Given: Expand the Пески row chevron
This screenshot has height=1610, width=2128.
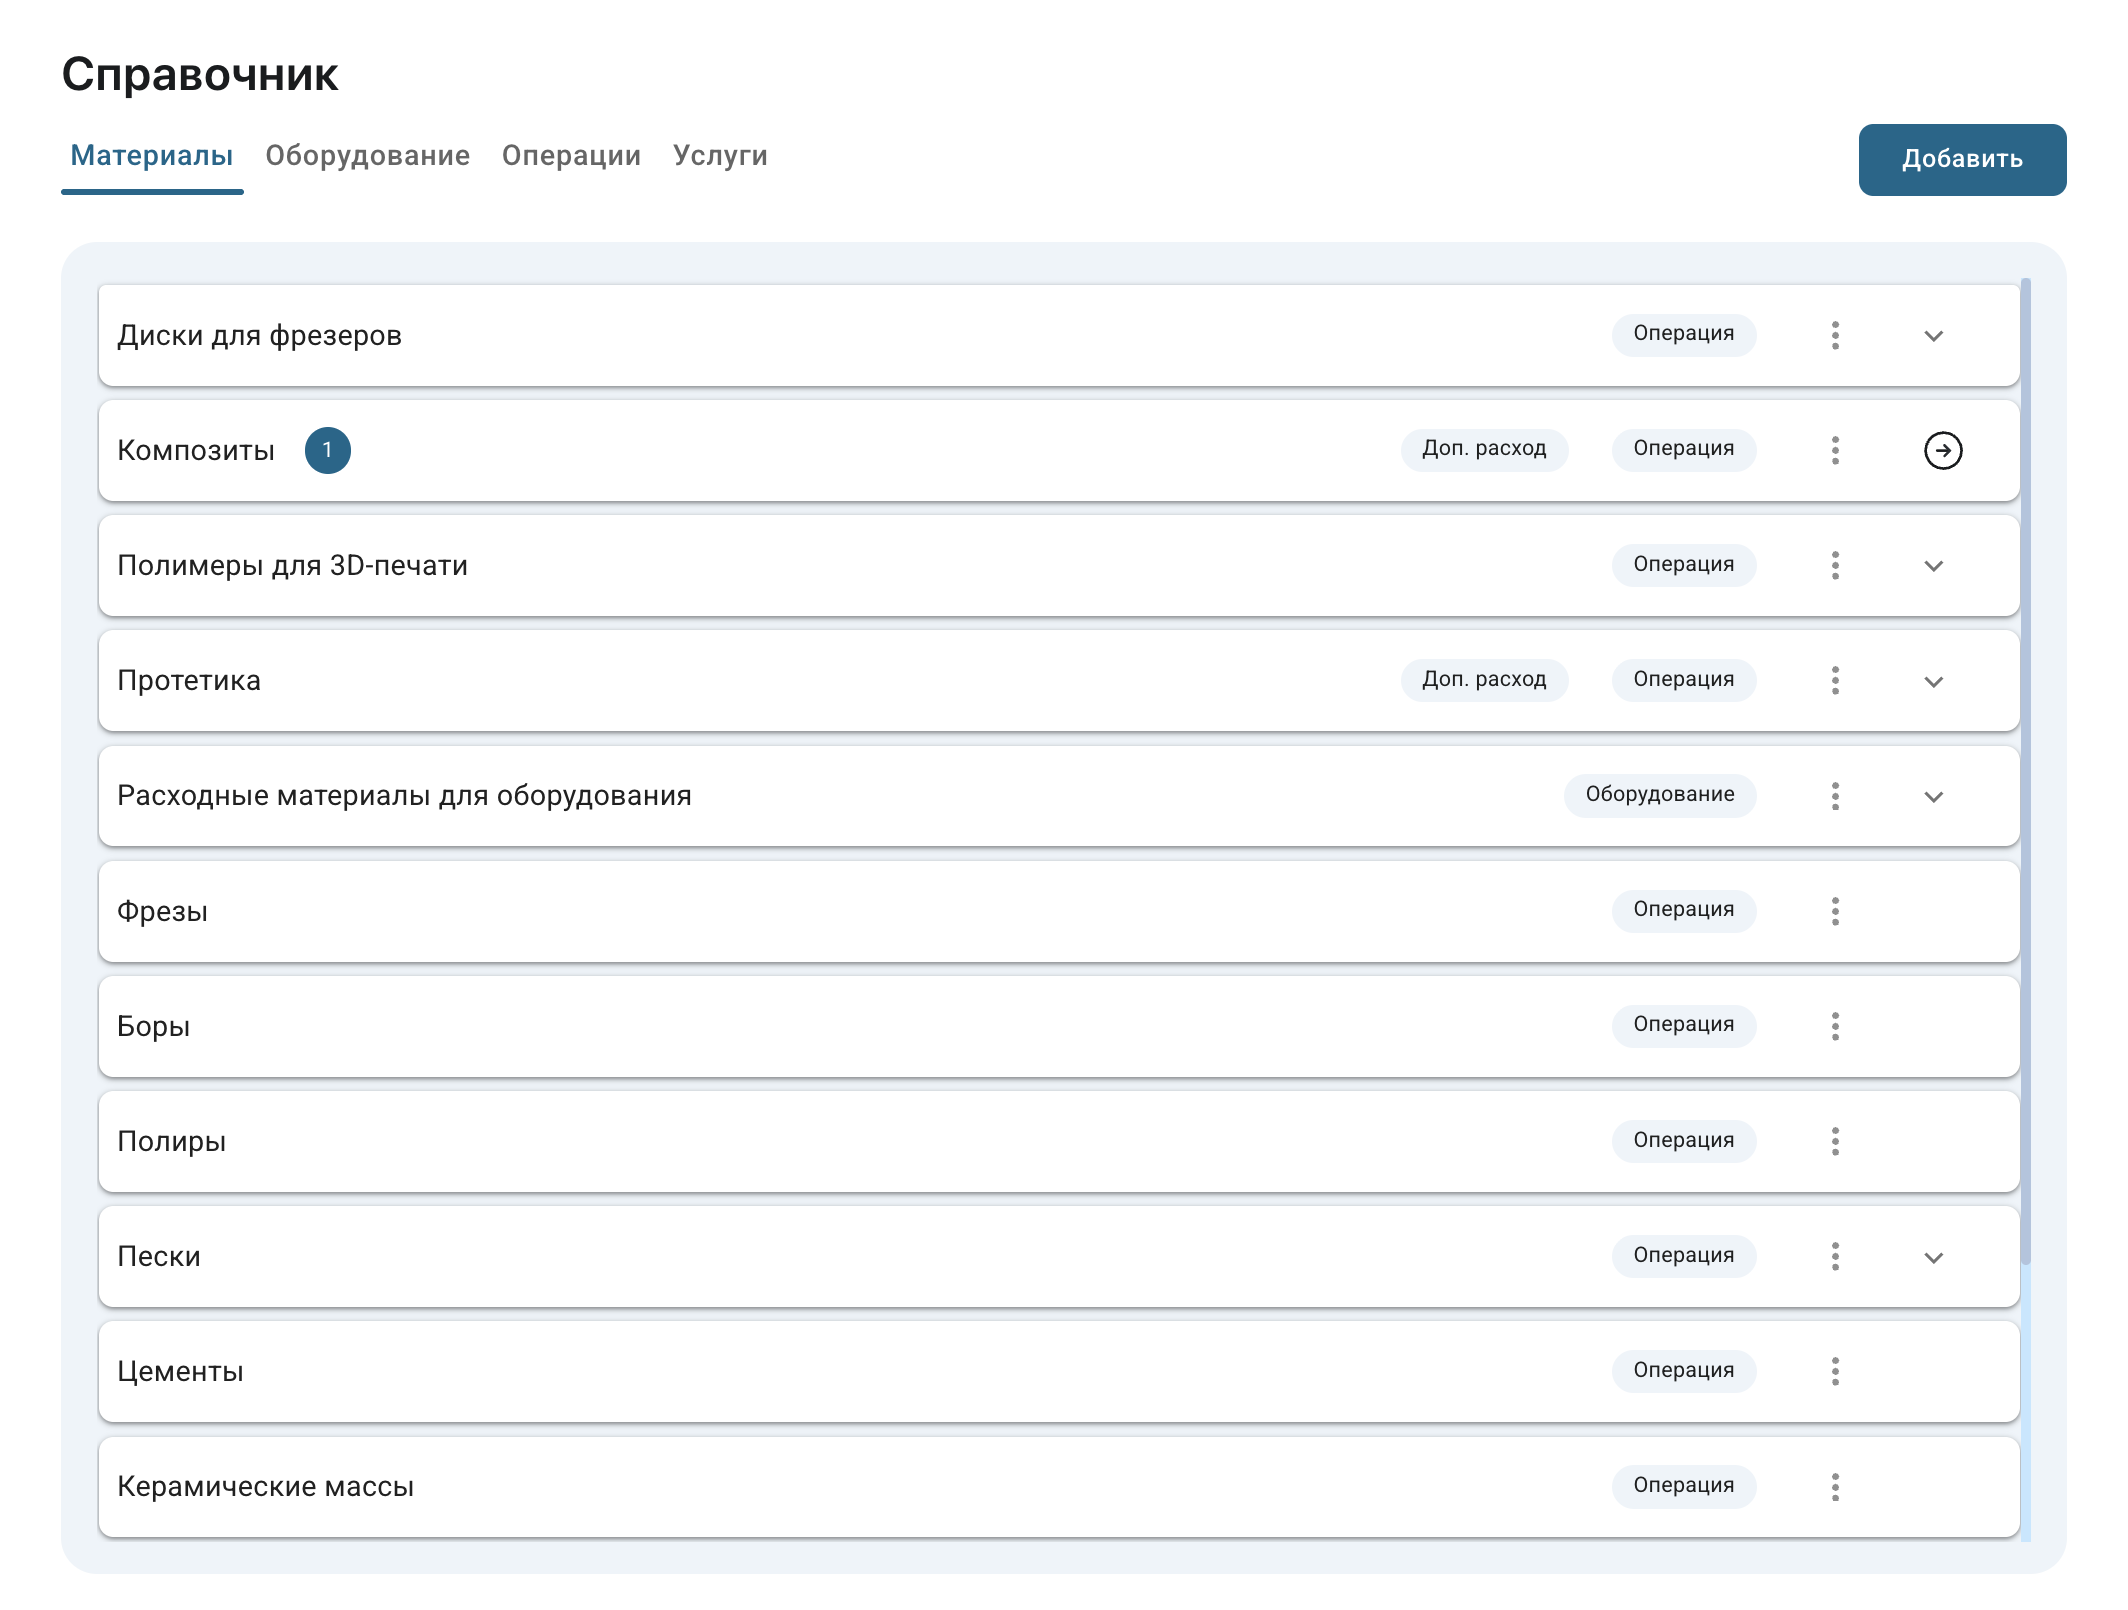Looking at the screenshot, I should point(1933,1258).
